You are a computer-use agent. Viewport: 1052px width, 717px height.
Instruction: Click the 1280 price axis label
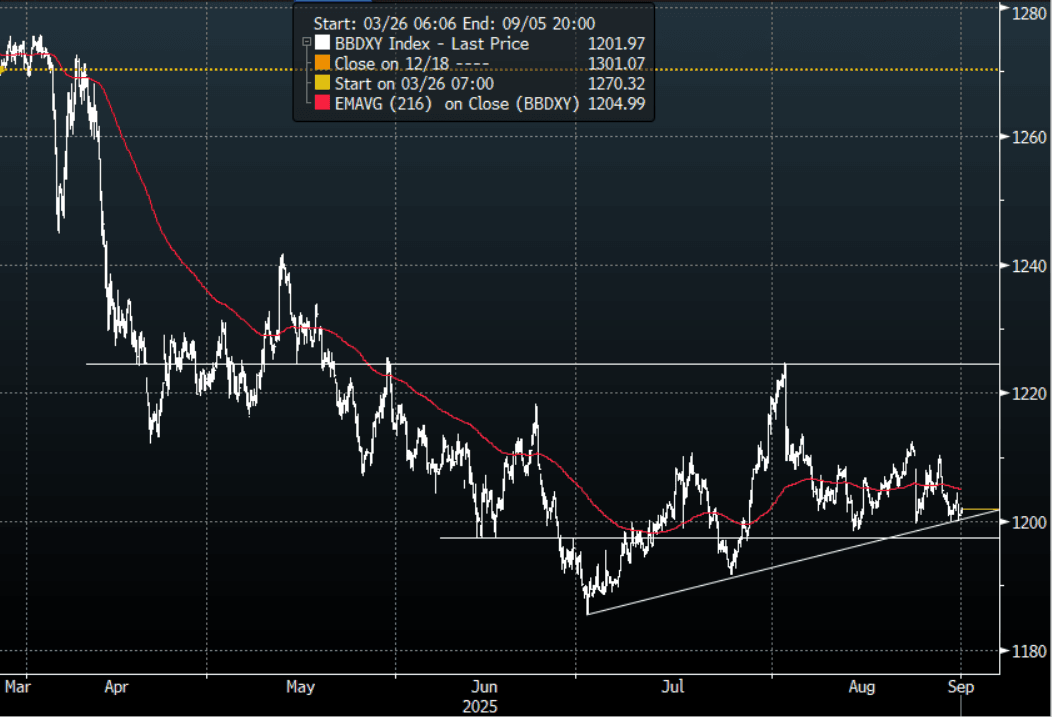1029,13
